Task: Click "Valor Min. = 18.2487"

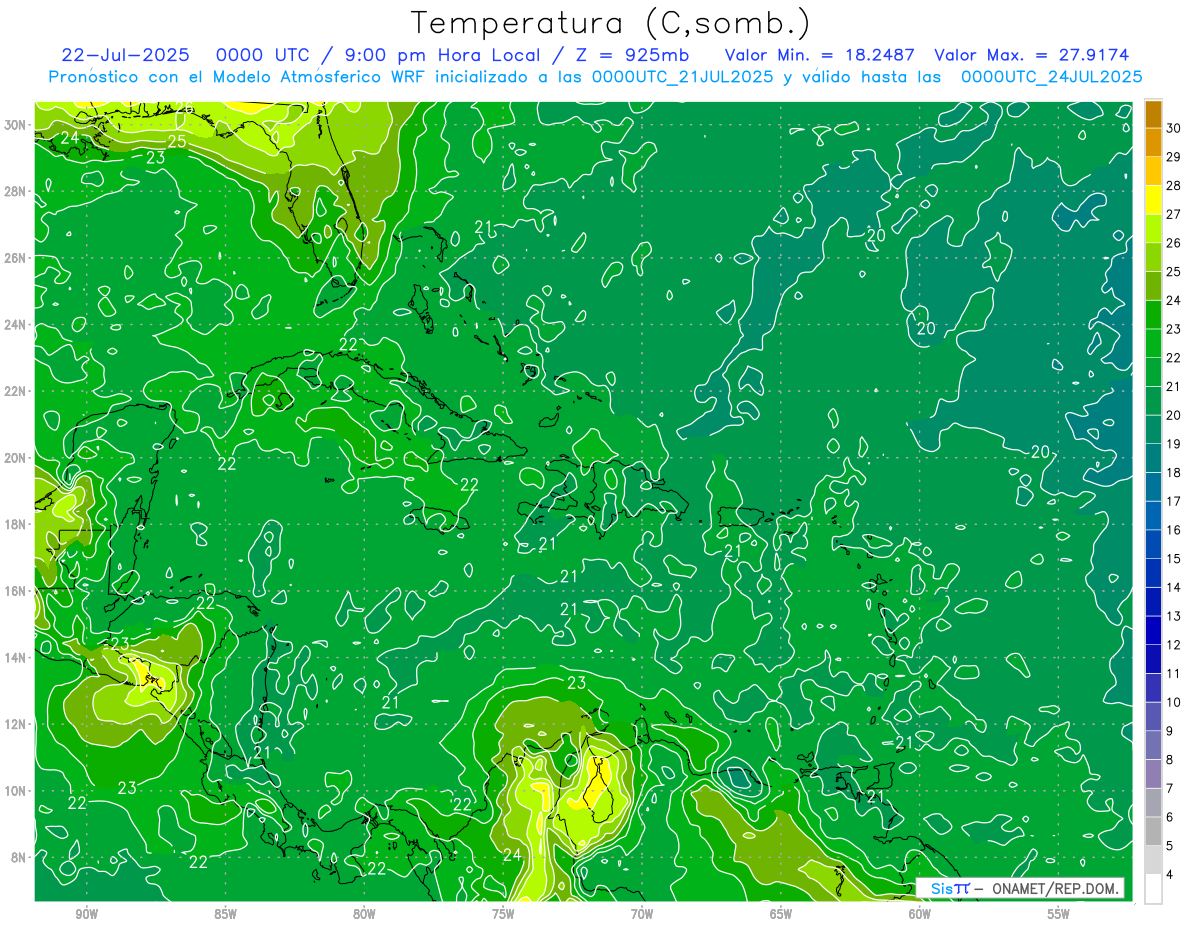Action: click(x=819, y=55)
